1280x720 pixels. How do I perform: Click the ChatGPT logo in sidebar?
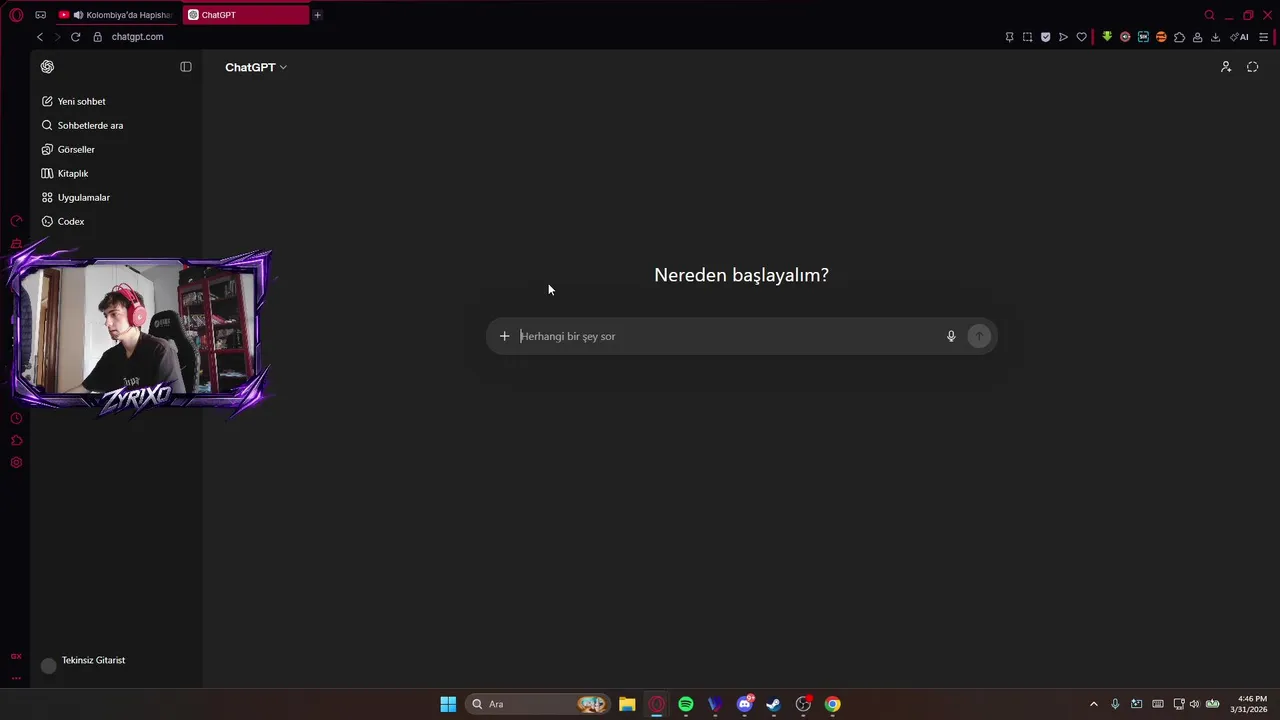pyautogui.click(x=47, y=67)
